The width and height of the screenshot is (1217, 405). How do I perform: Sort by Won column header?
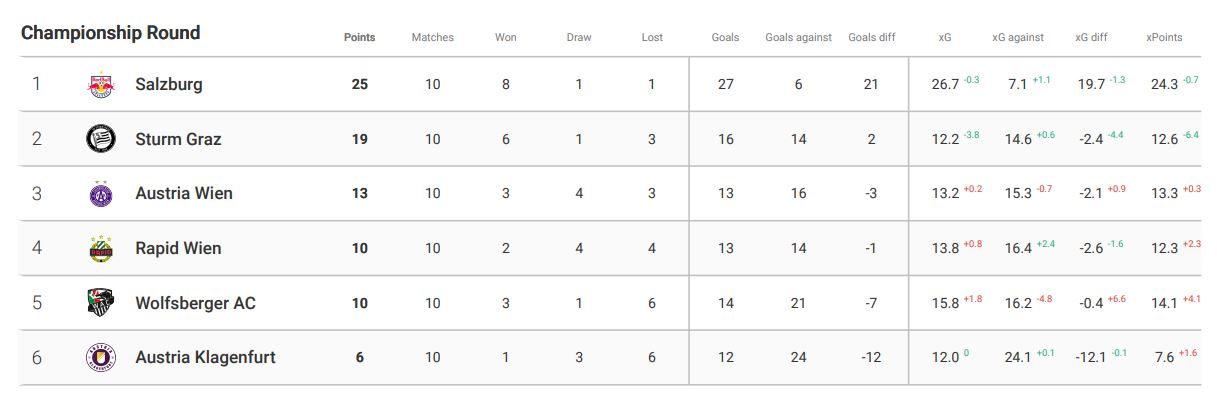(x=506, y=37)
